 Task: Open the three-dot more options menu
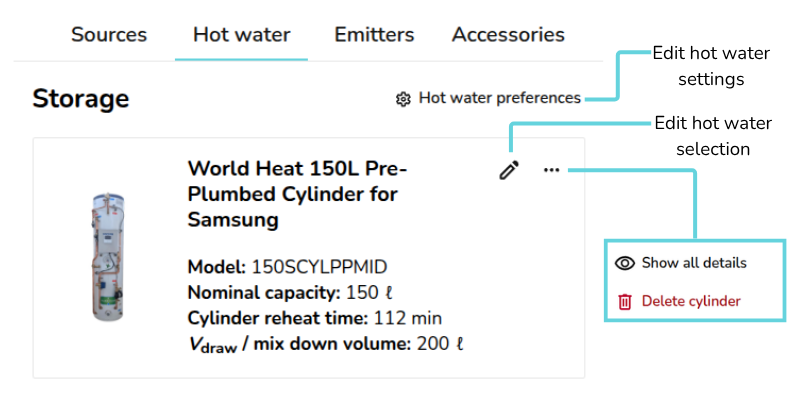(x=552, y=170)
